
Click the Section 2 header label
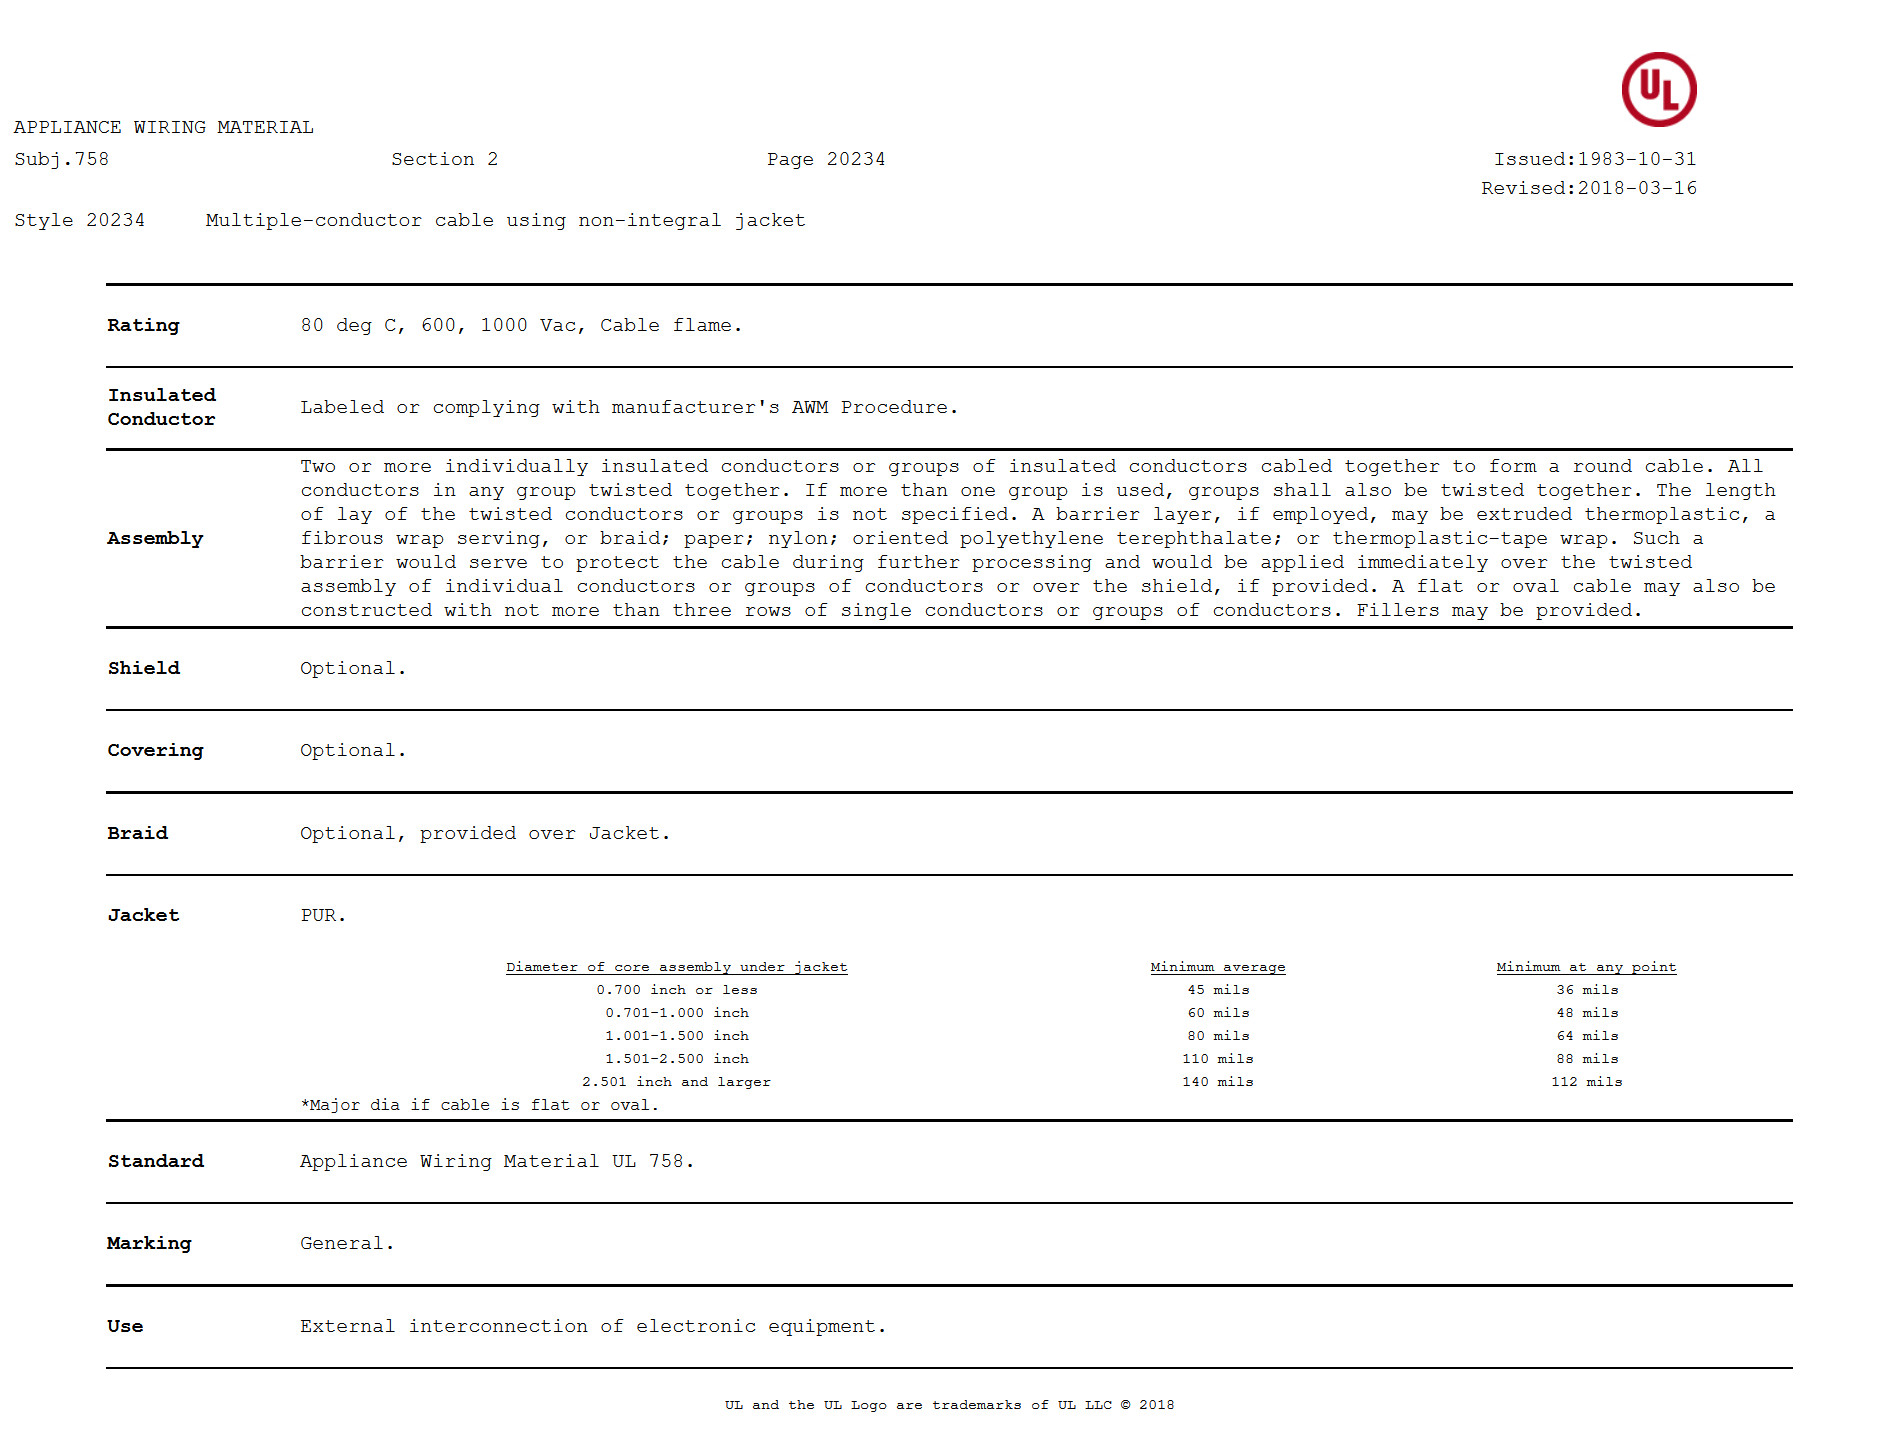click(444, 159)
